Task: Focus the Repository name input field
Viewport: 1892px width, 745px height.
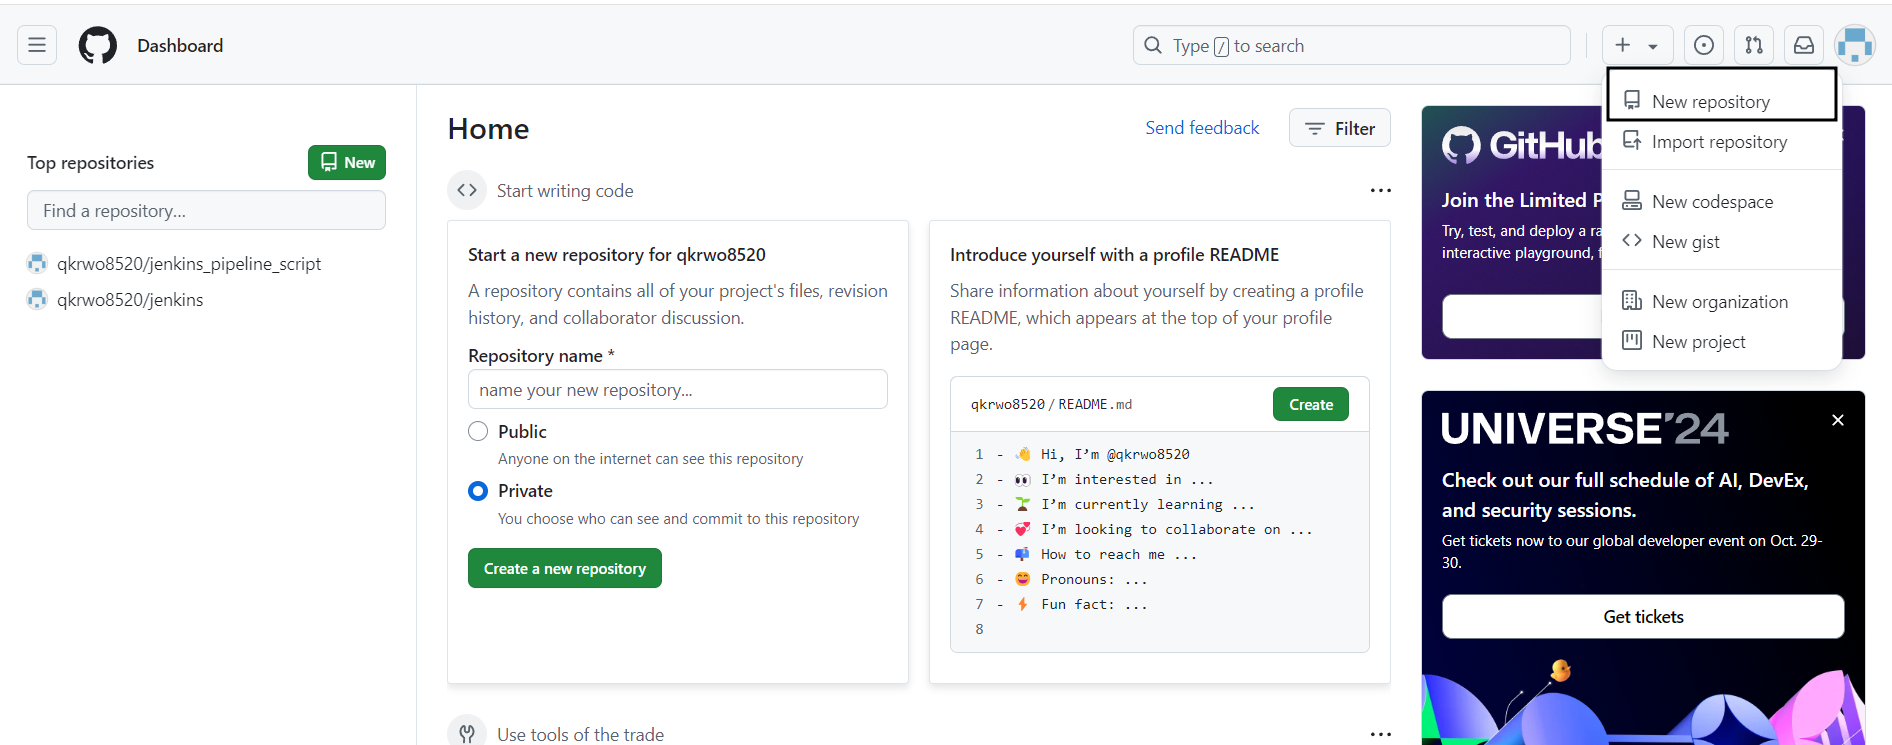Action: [x=678, y=389]
